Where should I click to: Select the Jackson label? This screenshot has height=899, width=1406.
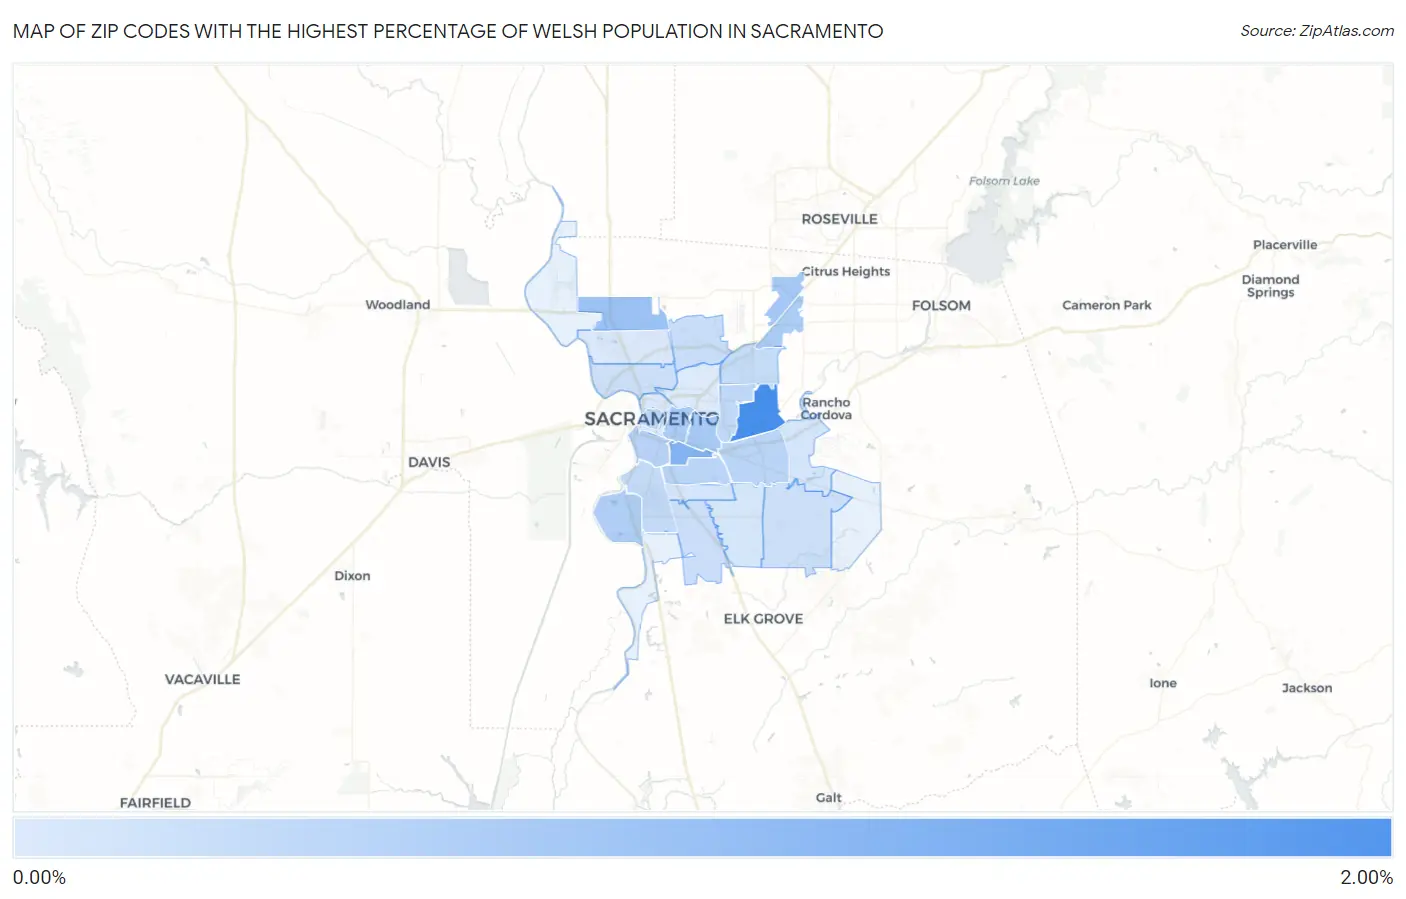click(1307, 688)
